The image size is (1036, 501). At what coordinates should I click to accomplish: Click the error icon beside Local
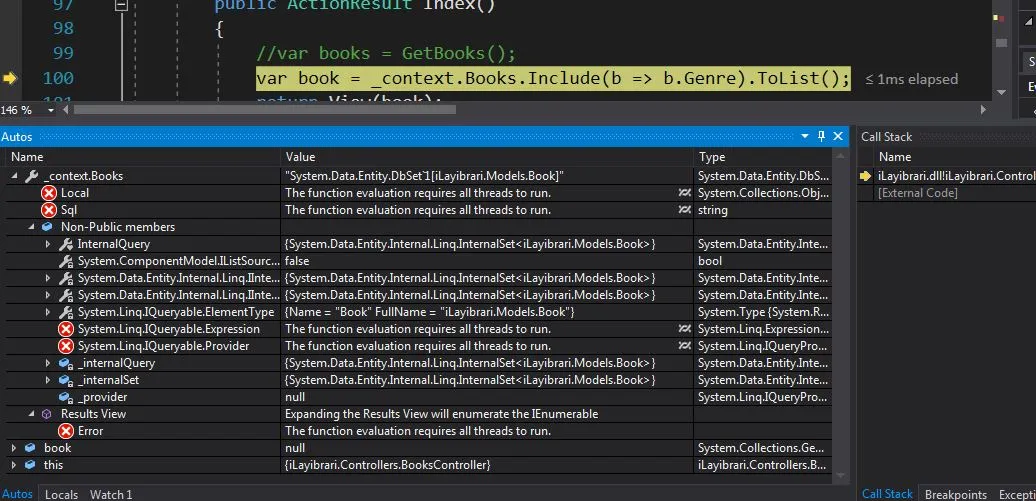point(48,193)
